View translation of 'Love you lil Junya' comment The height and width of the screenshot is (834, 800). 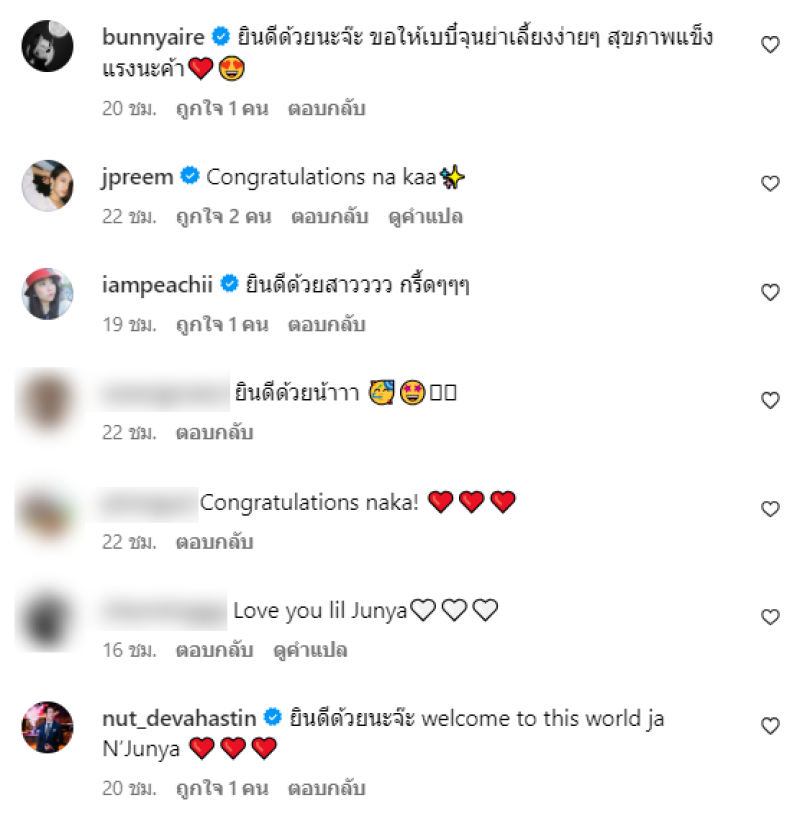[x=310, y=650]
